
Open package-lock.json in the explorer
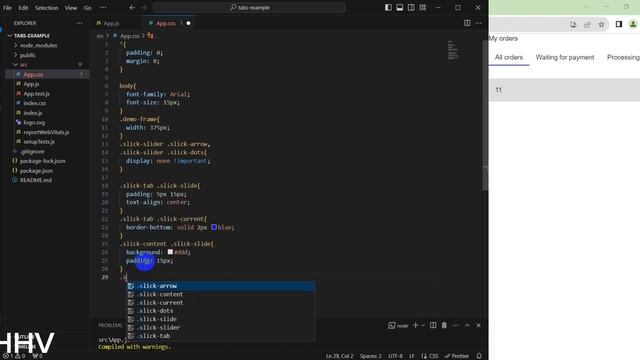(42, 161)
